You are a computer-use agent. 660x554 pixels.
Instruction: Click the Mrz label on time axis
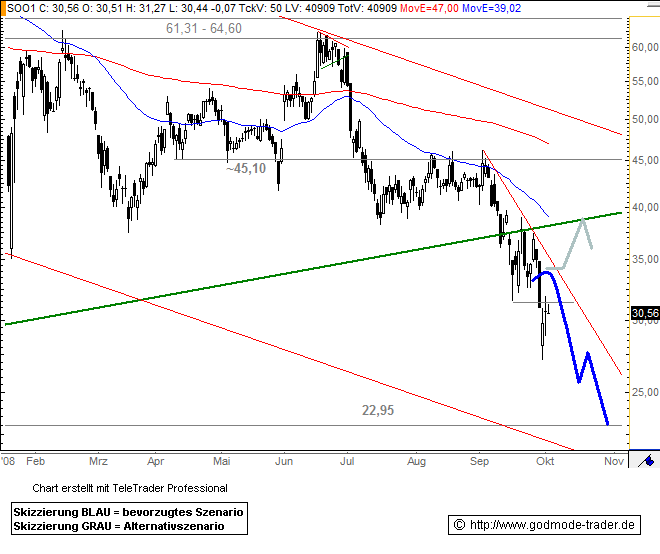point(98,461)
